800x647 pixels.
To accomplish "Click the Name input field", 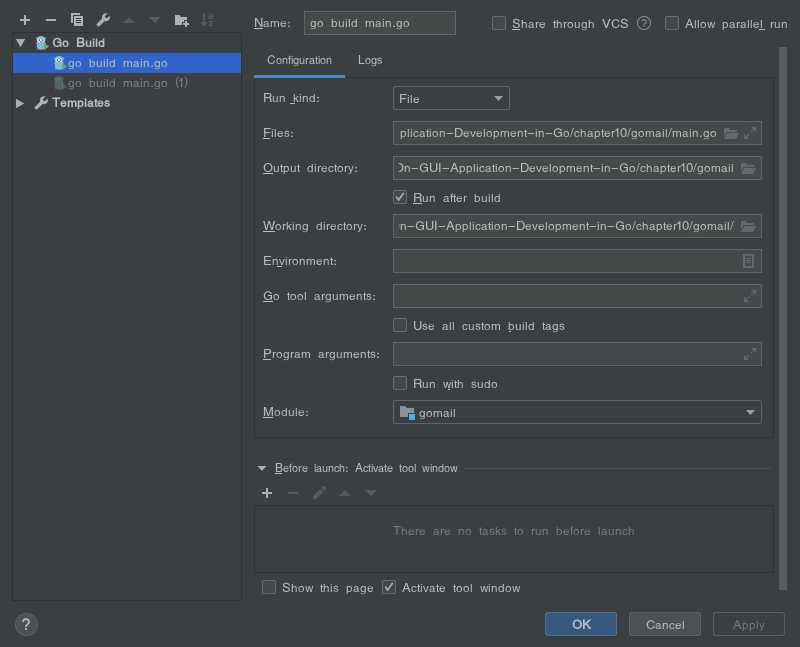I will [x=380, y=23].
